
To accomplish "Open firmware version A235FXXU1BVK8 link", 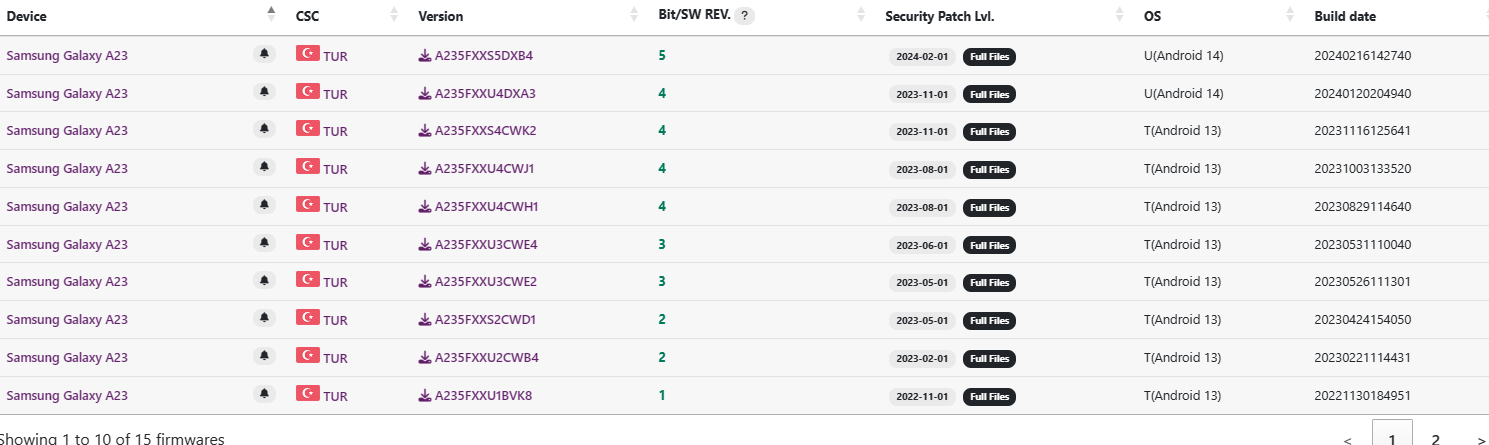I will tap(483, 395).
